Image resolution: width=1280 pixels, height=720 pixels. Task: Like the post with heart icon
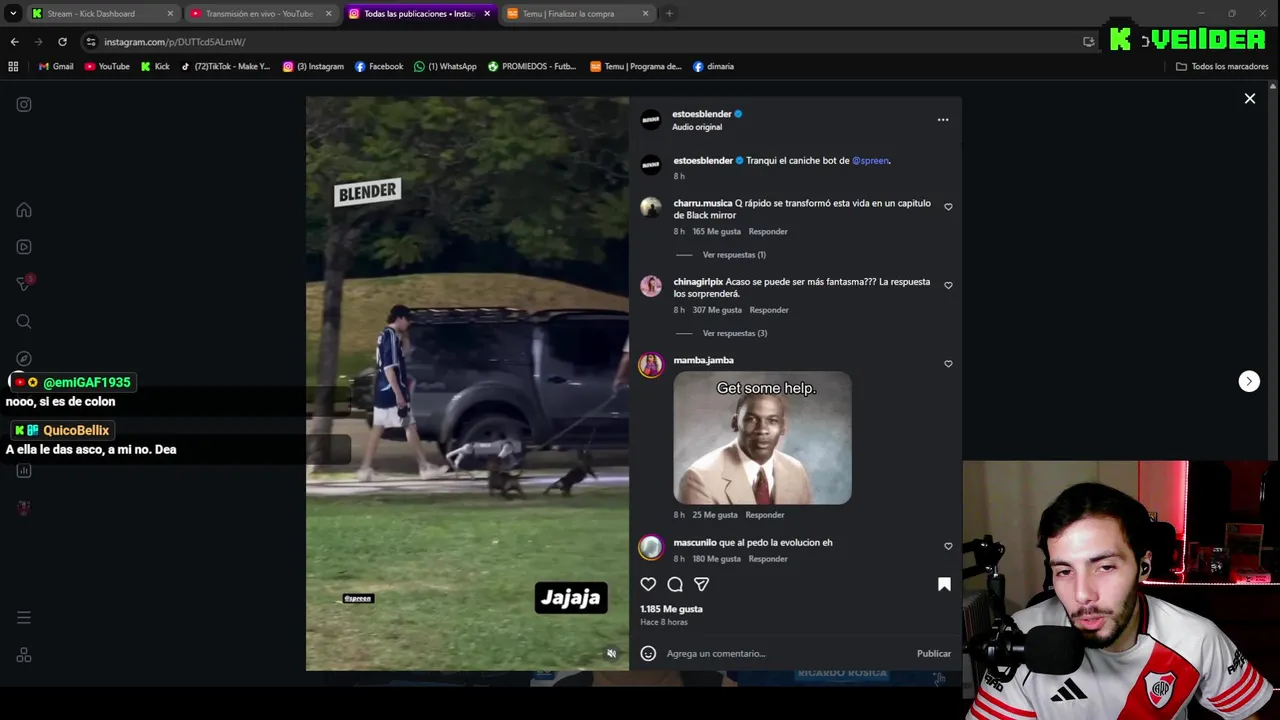648,584
